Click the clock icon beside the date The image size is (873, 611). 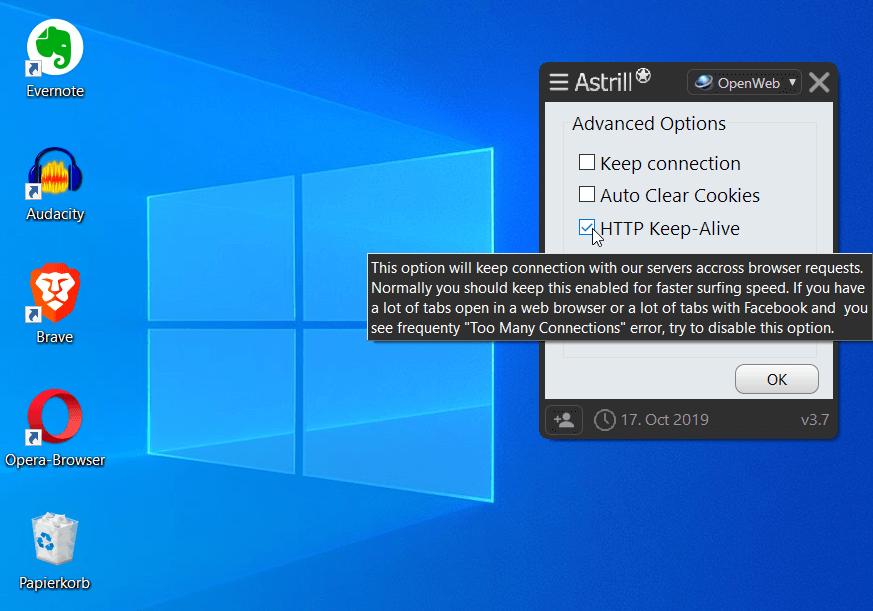(605, 420)
